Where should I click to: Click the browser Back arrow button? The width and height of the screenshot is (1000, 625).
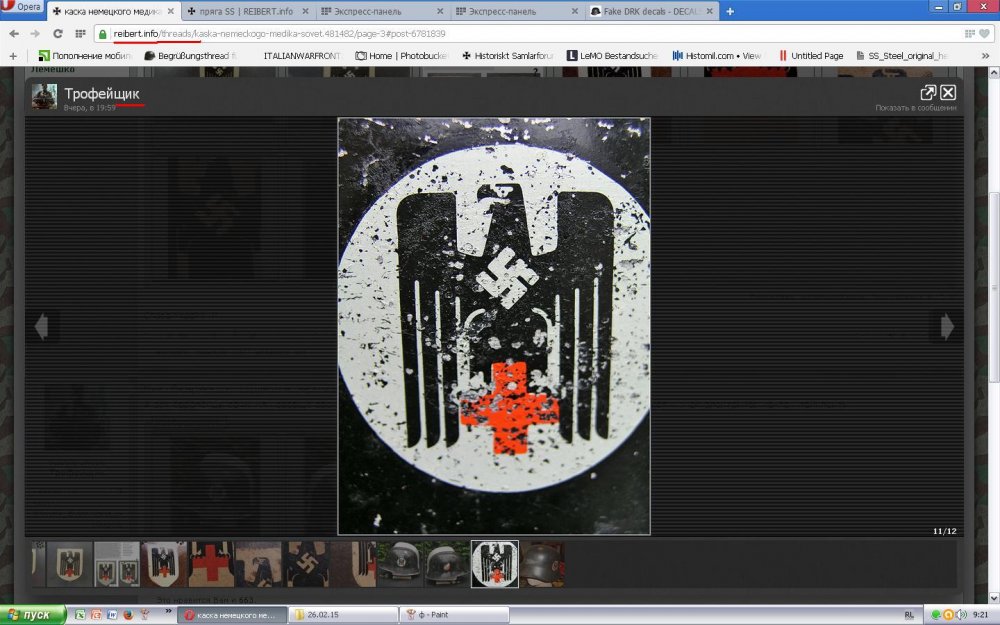13,33
